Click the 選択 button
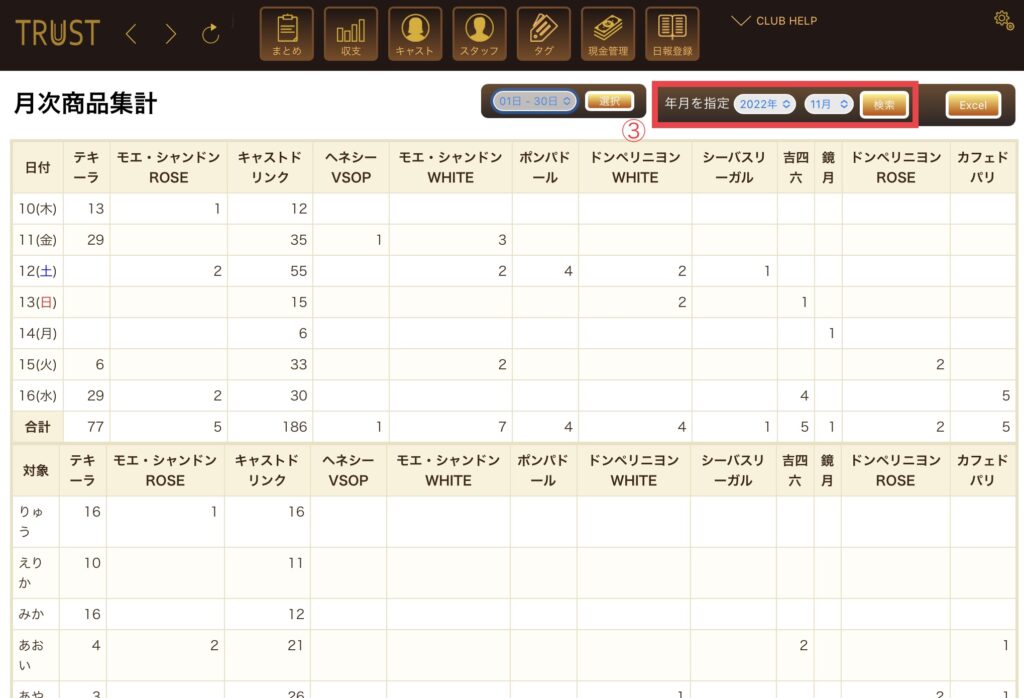Viewport: 1024px width, 698px height. 609,101
